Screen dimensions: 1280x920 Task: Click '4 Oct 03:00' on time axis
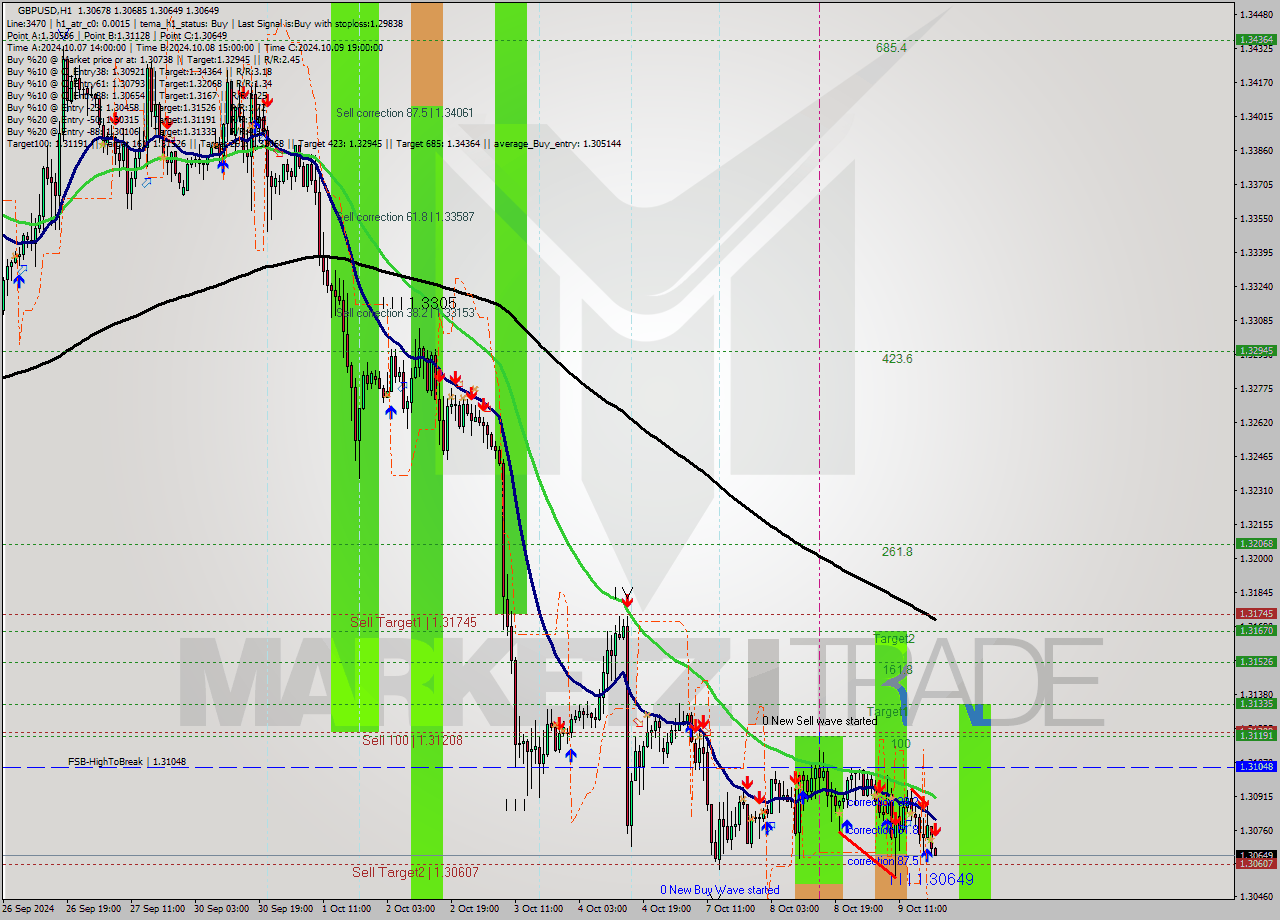click(604, 909)
